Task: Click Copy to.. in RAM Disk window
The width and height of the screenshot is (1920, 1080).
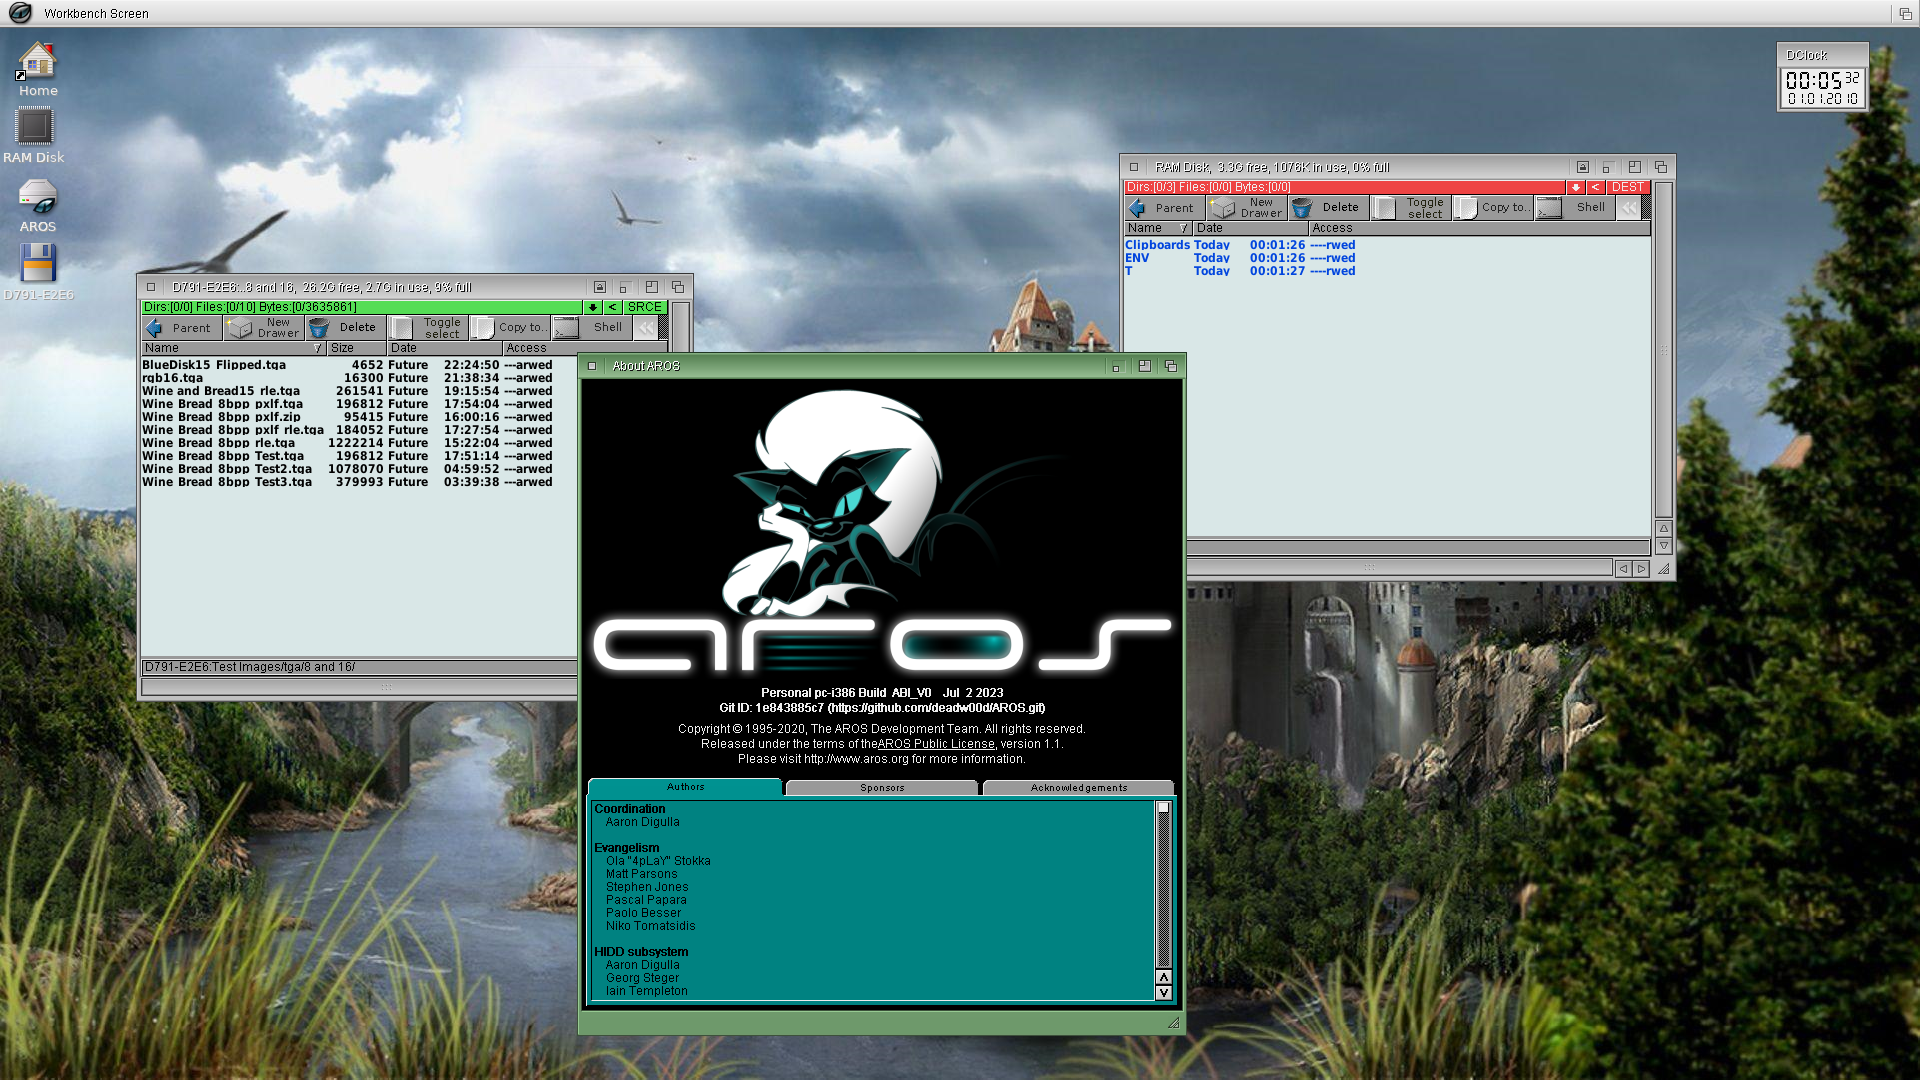Action: click(1492, 208)
